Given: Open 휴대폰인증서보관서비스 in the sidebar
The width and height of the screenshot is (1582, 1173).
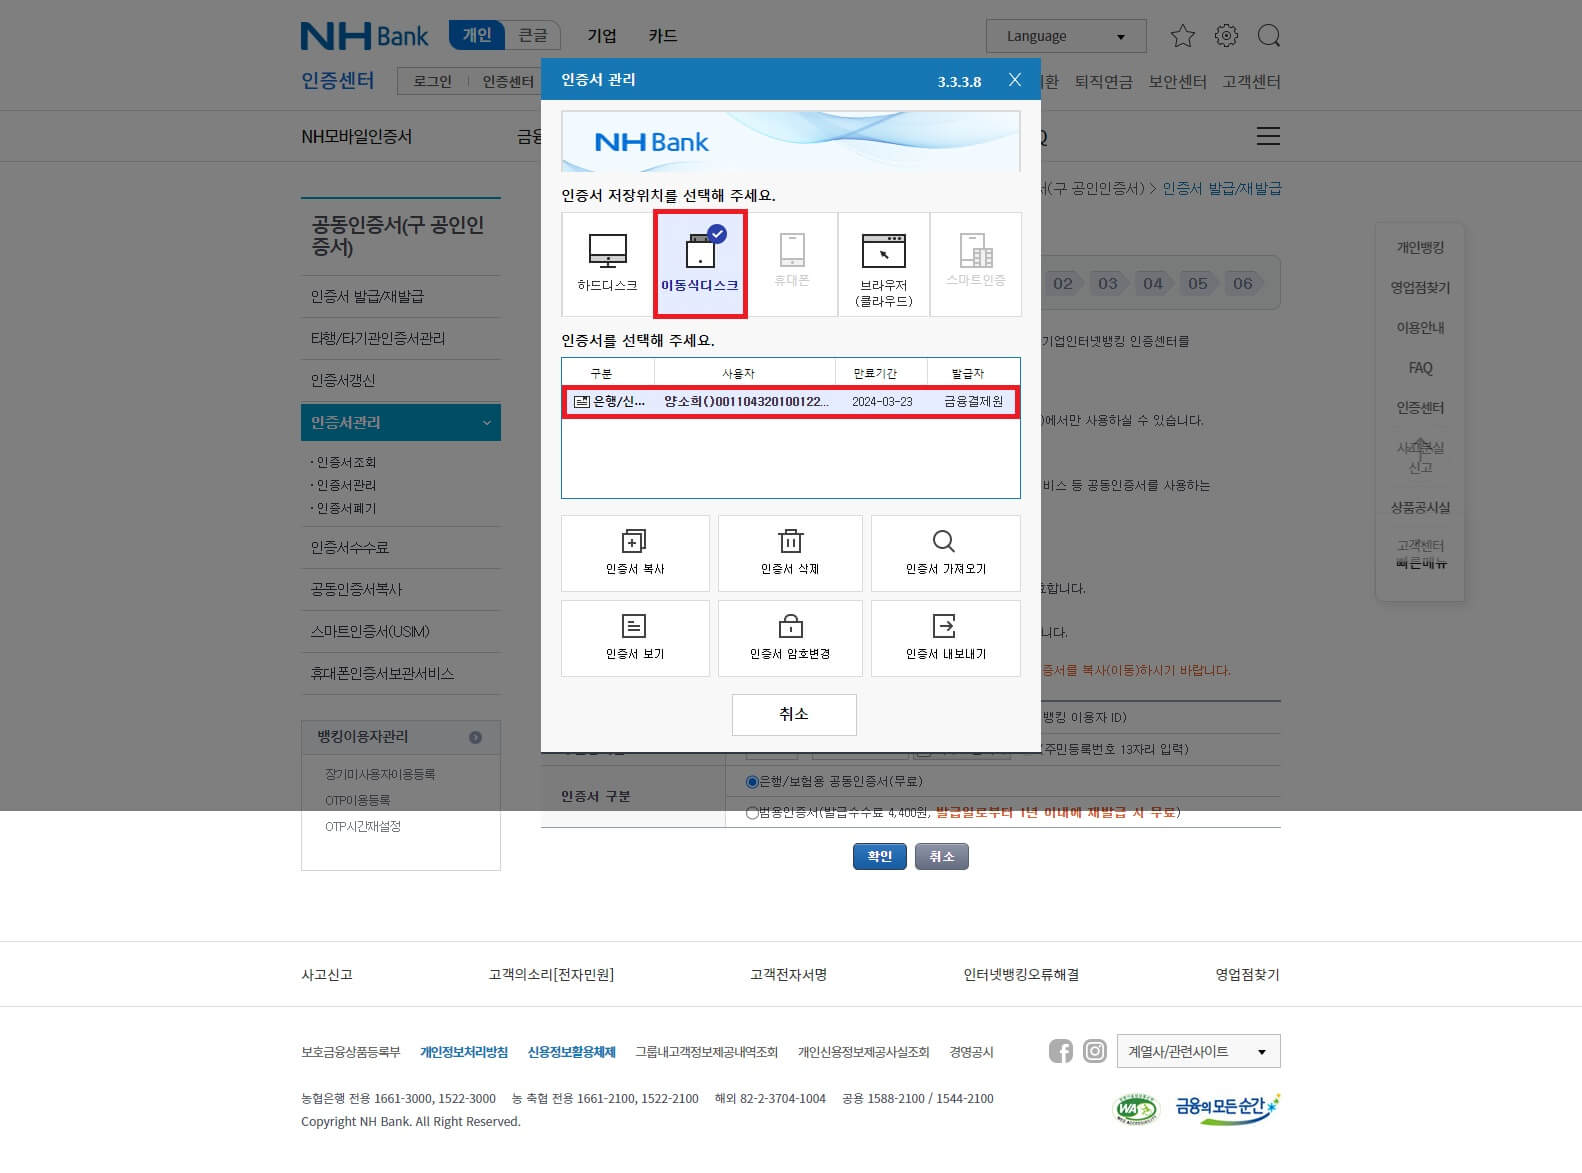Looking at the screenshot, I should [x=382, y=674].
